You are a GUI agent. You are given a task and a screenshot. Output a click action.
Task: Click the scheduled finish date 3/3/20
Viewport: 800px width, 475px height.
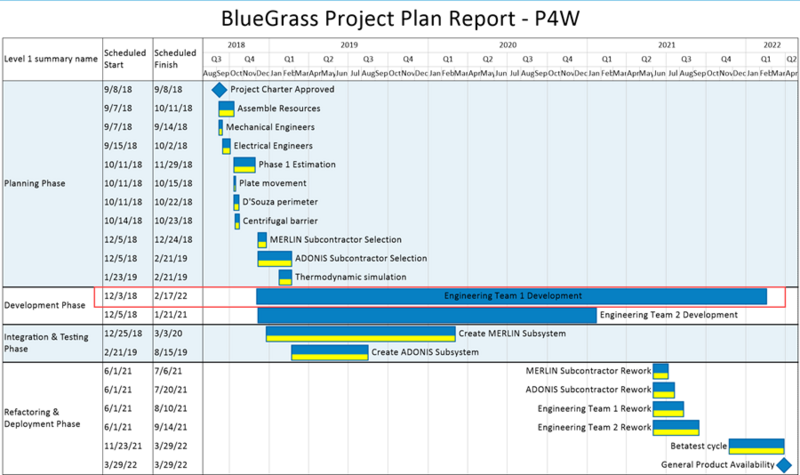point(168,334)
